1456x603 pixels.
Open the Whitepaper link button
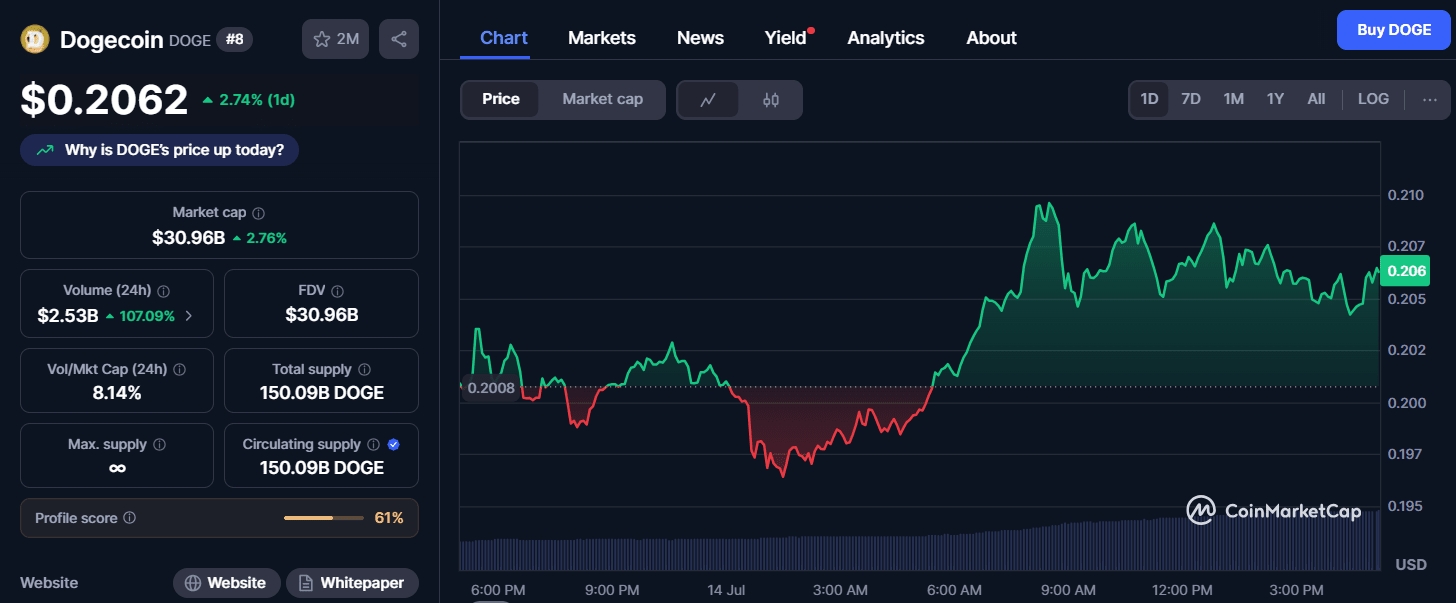click(x=352, y=583)
